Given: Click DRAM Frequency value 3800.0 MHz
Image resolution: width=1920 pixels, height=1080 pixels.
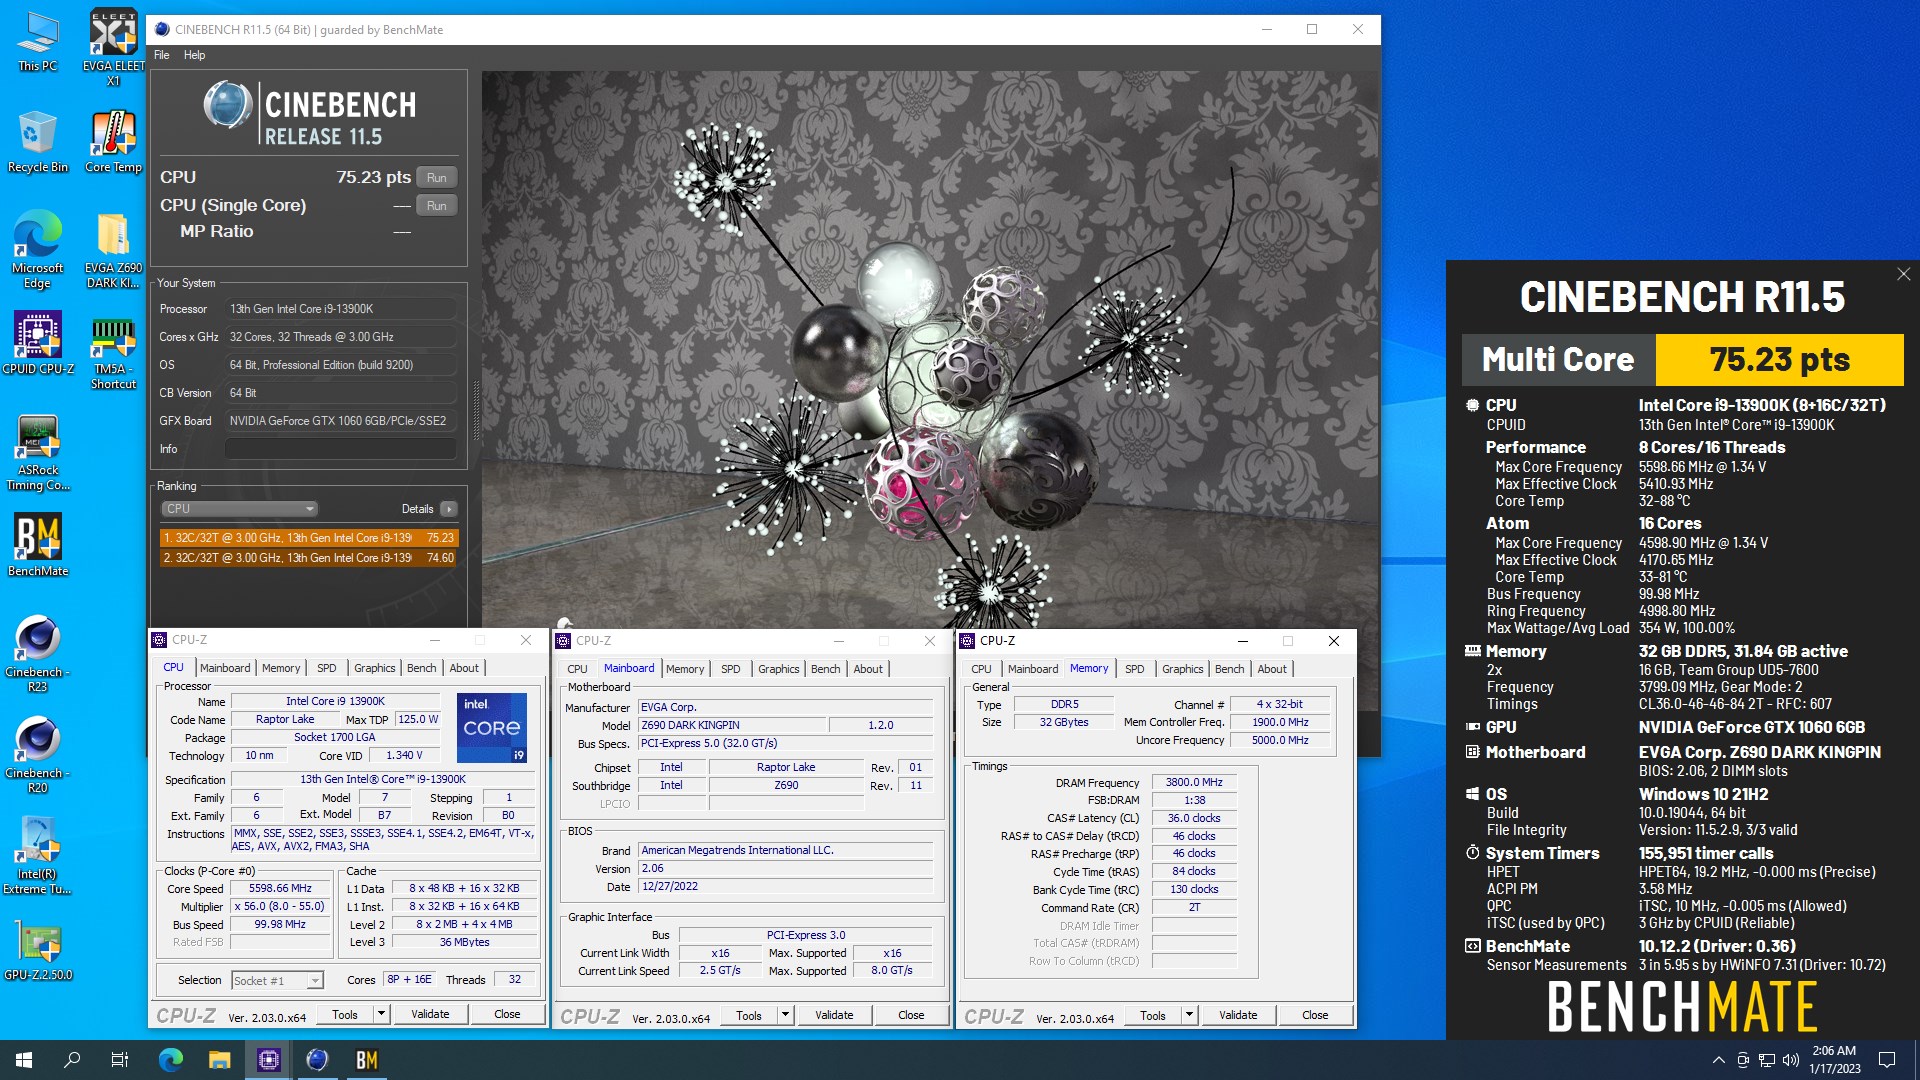Looking at the screenshot, I should point(1194,782).
